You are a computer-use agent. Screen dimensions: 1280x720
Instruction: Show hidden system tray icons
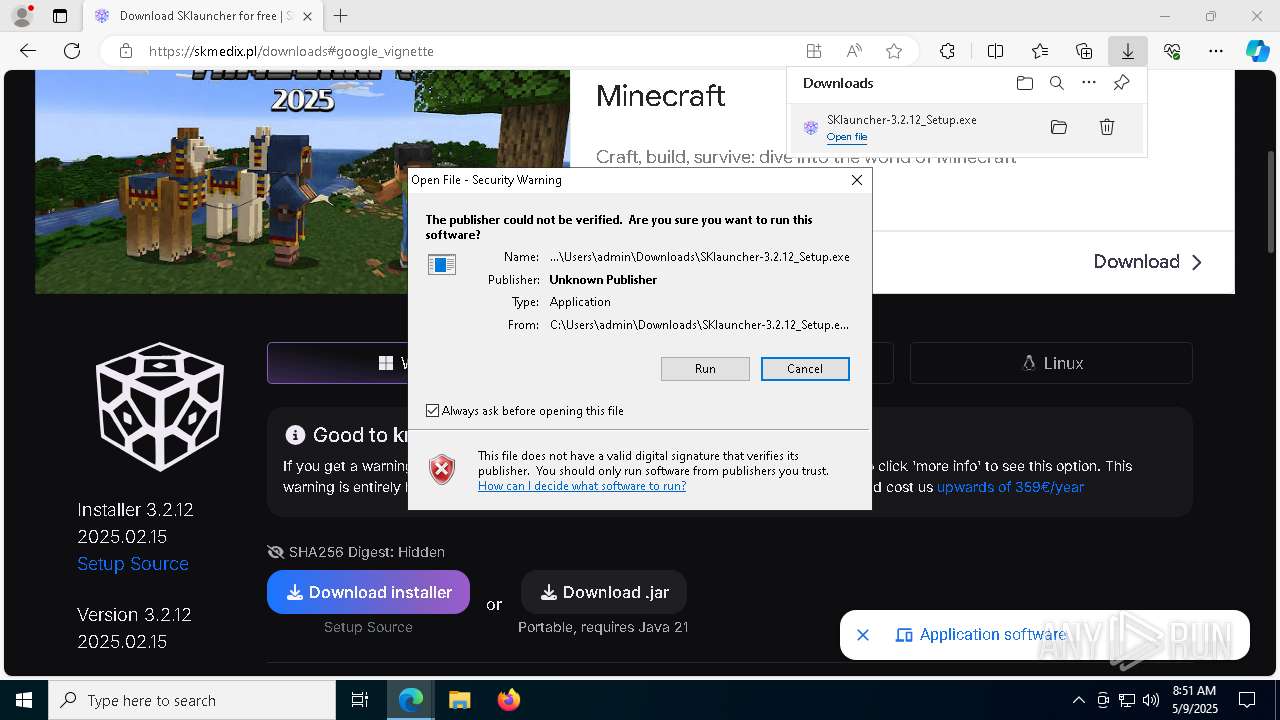(x=1078, y=700)
